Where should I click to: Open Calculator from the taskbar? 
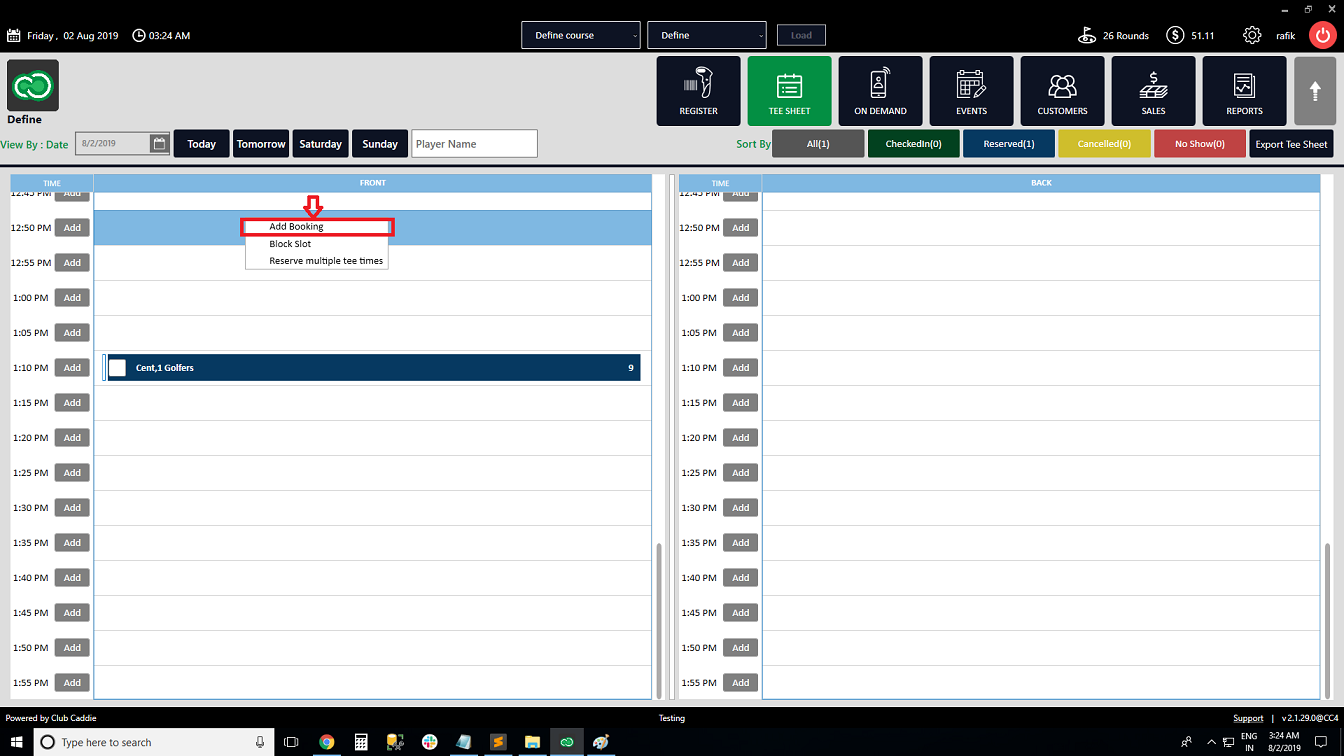[x=361, y=742]
